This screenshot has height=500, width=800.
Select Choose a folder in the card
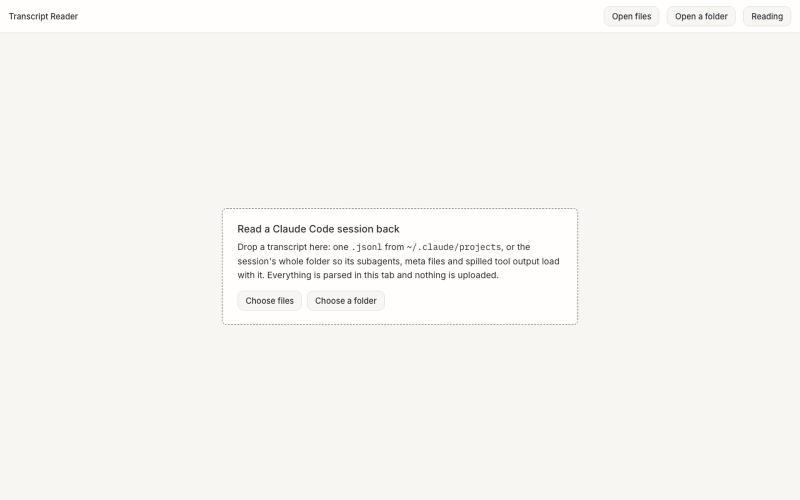tap(346, 301)
